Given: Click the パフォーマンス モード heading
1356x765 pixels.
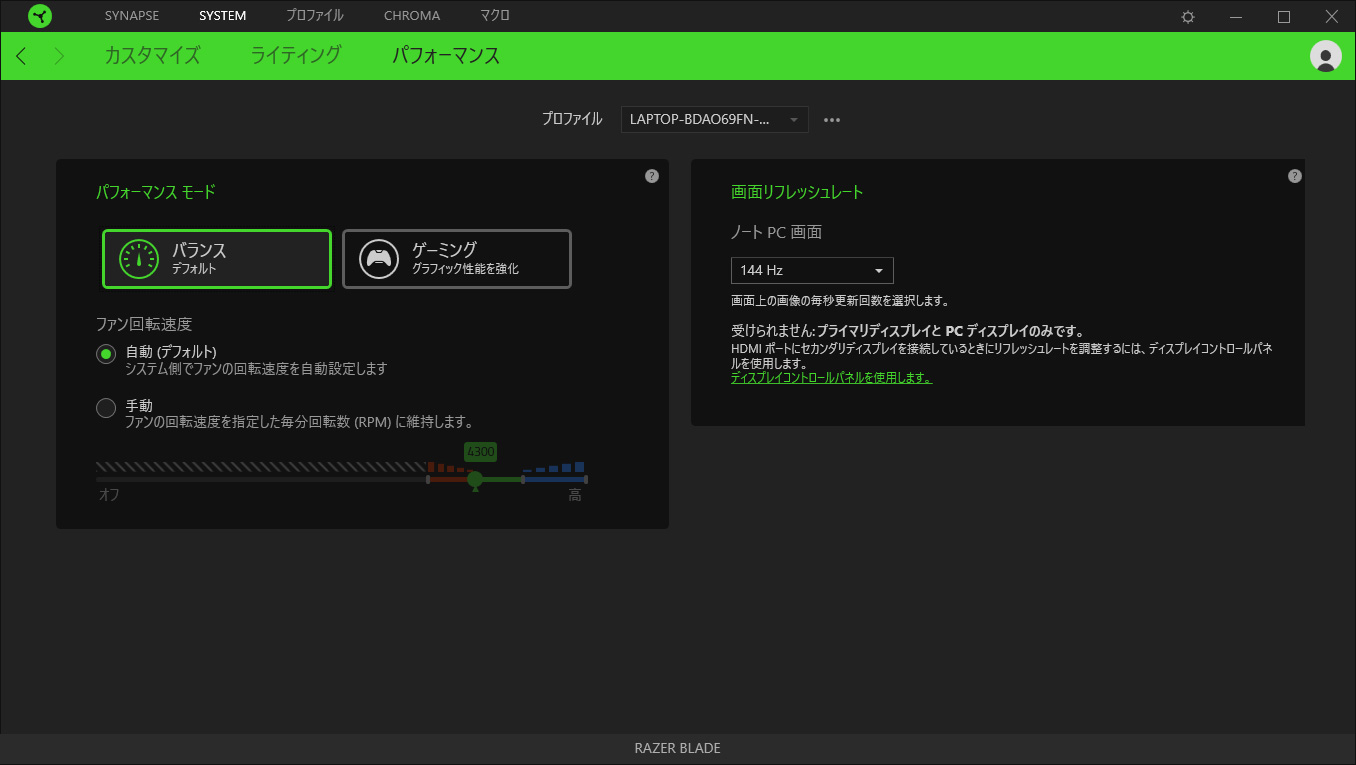Looking at the screenshot, I should [x=156, y=192].
